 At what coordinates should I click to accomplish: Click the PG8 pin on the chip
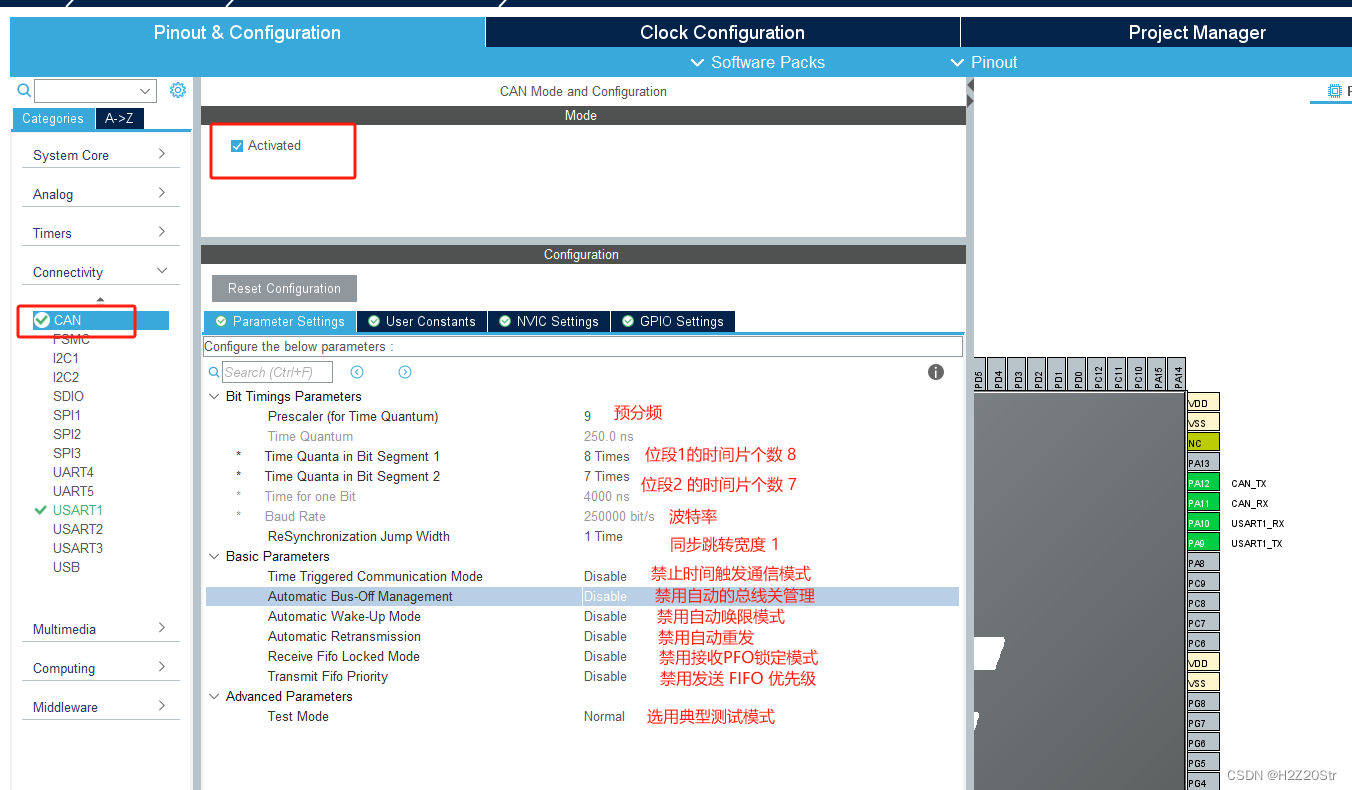[1203, 703]
